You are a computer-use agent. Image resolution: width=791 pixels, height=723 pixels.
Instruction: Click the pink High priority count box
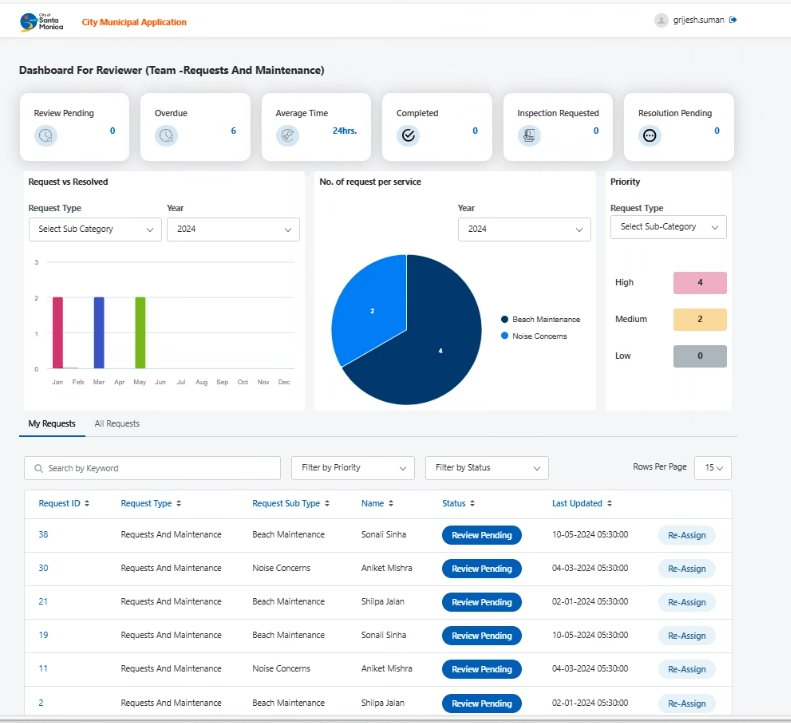click(x=699, y=283)
